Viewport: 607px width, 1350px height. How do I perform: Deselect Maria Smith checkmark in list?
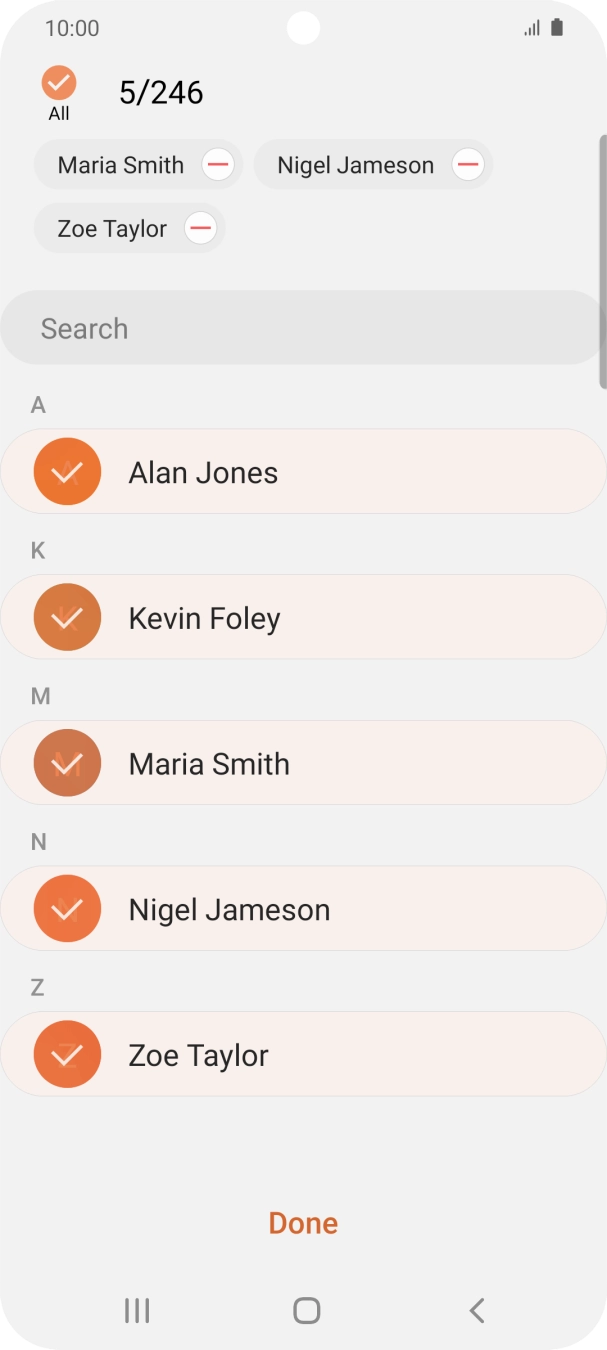[67, 764]
